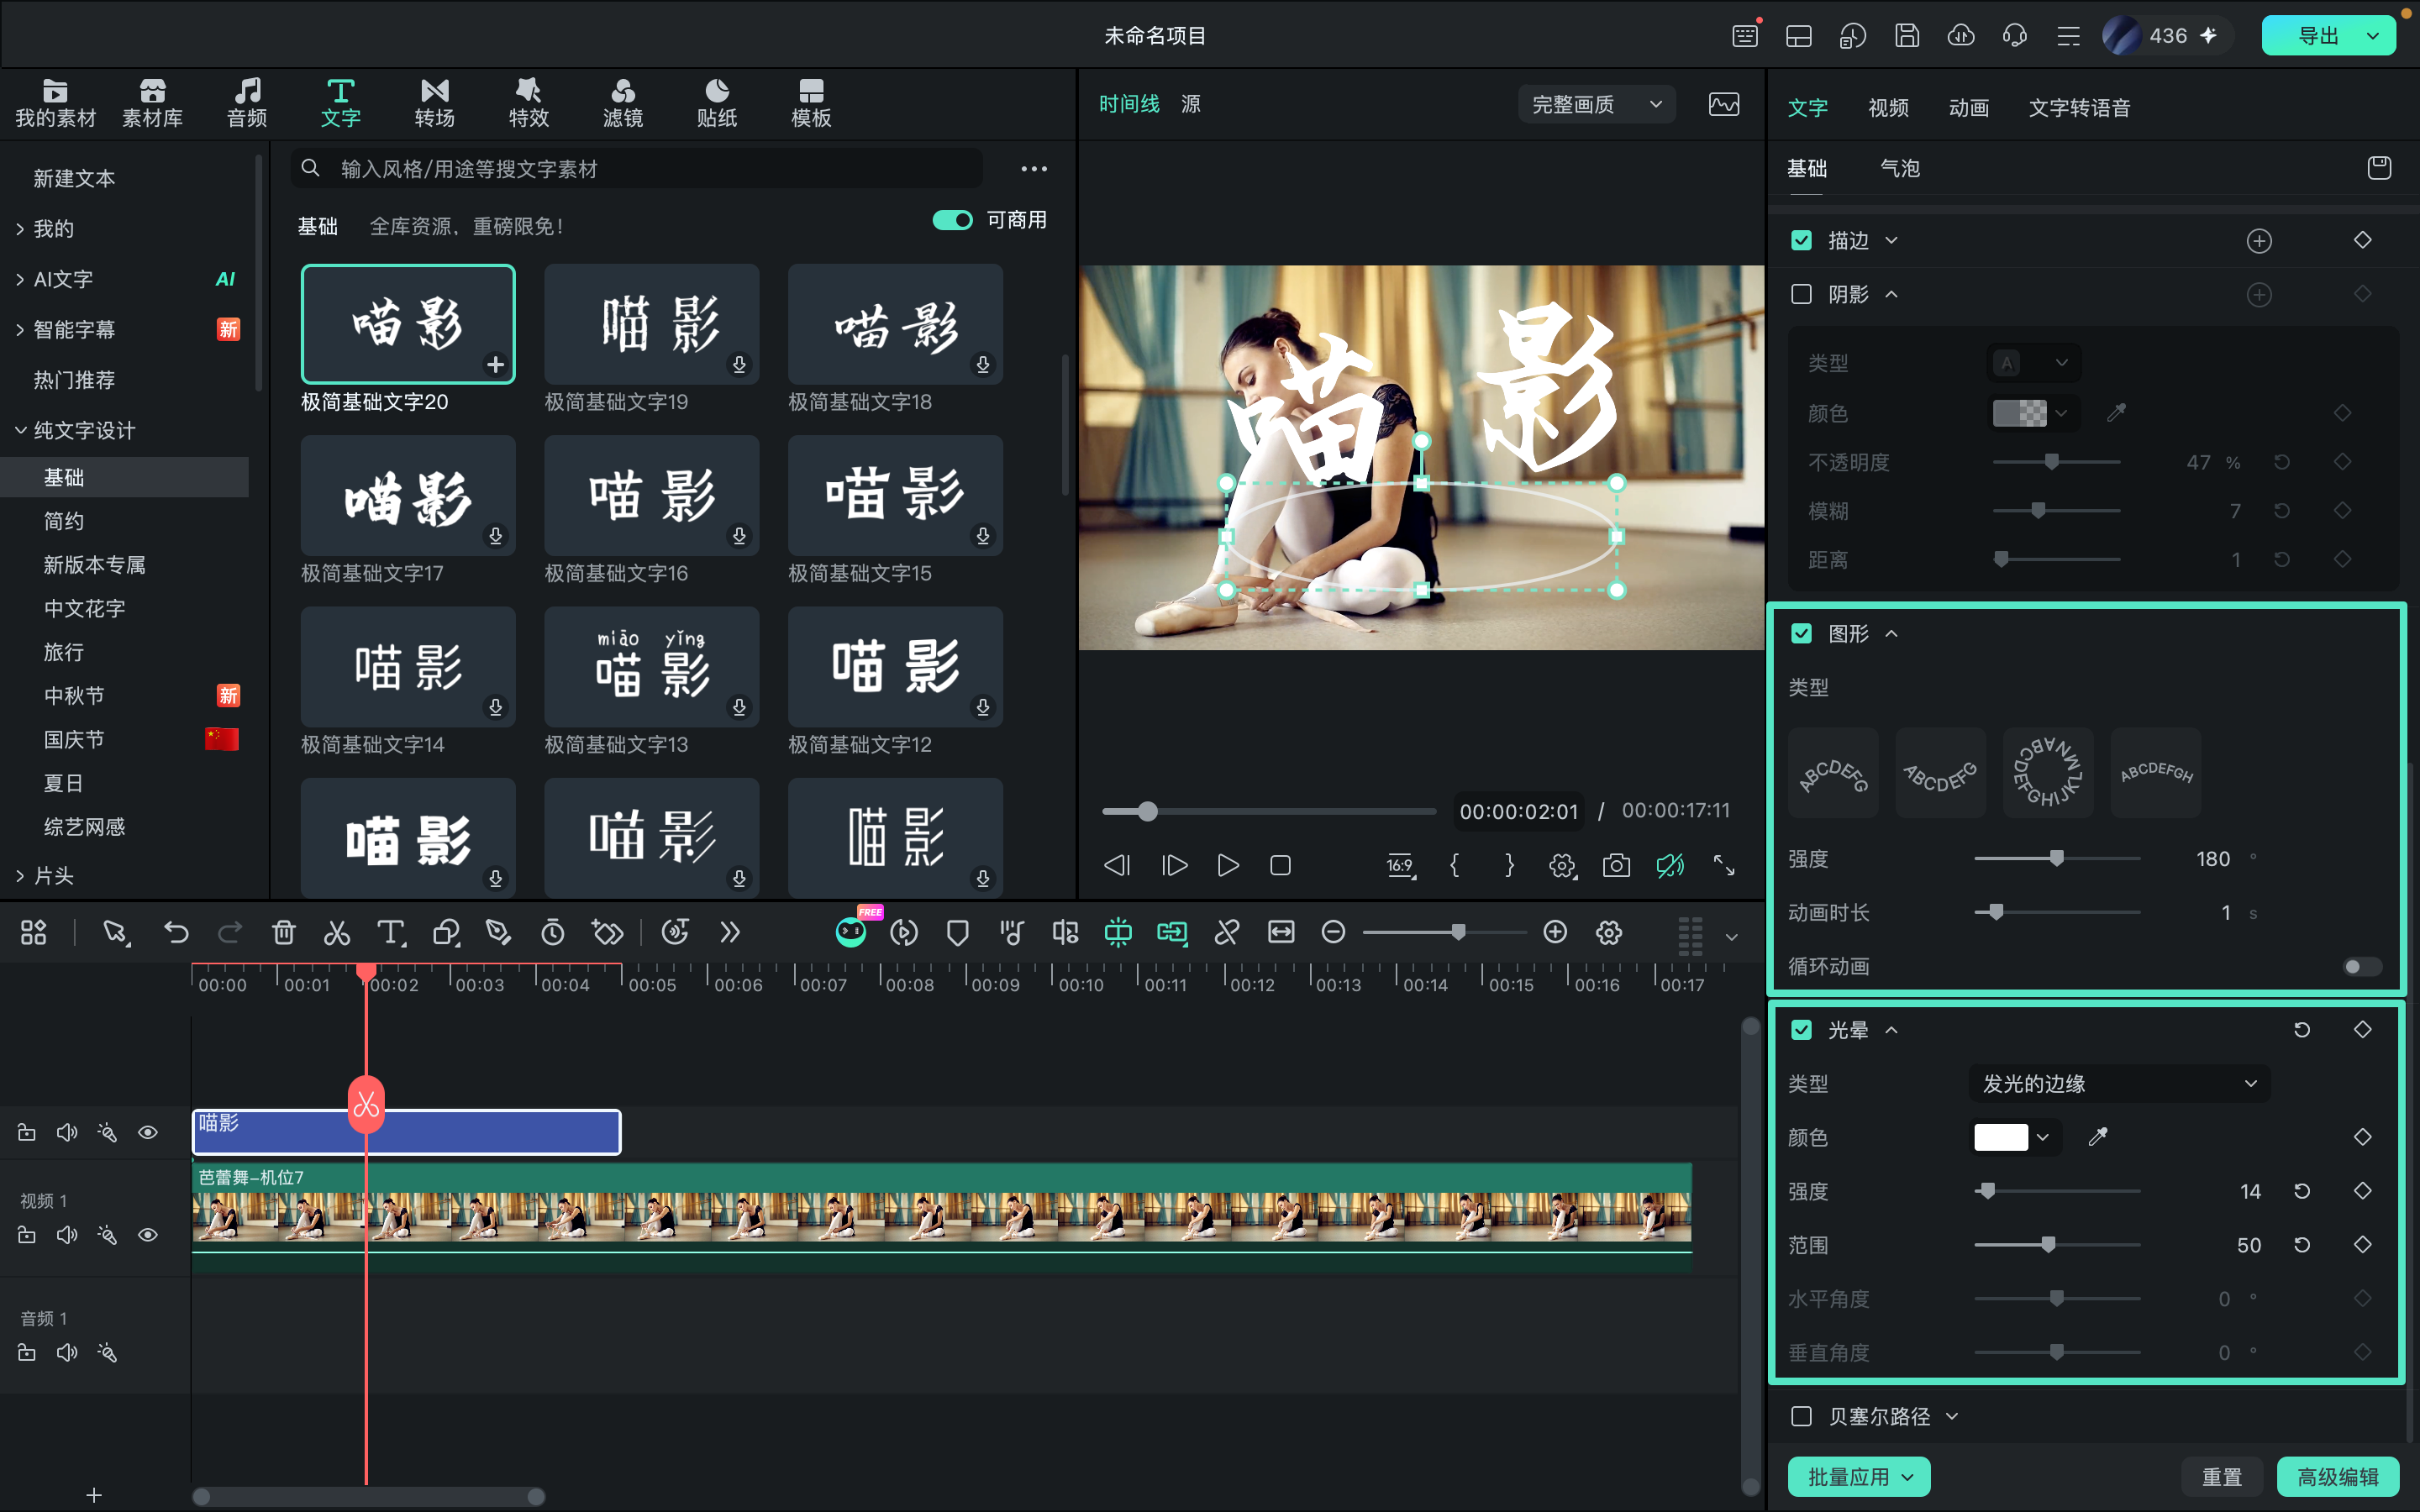This screenshot has width=2420, height=1512.
Task: Click the eyedropper next to glow color
Action: pyautogui.click(x=2098, y=1137)
